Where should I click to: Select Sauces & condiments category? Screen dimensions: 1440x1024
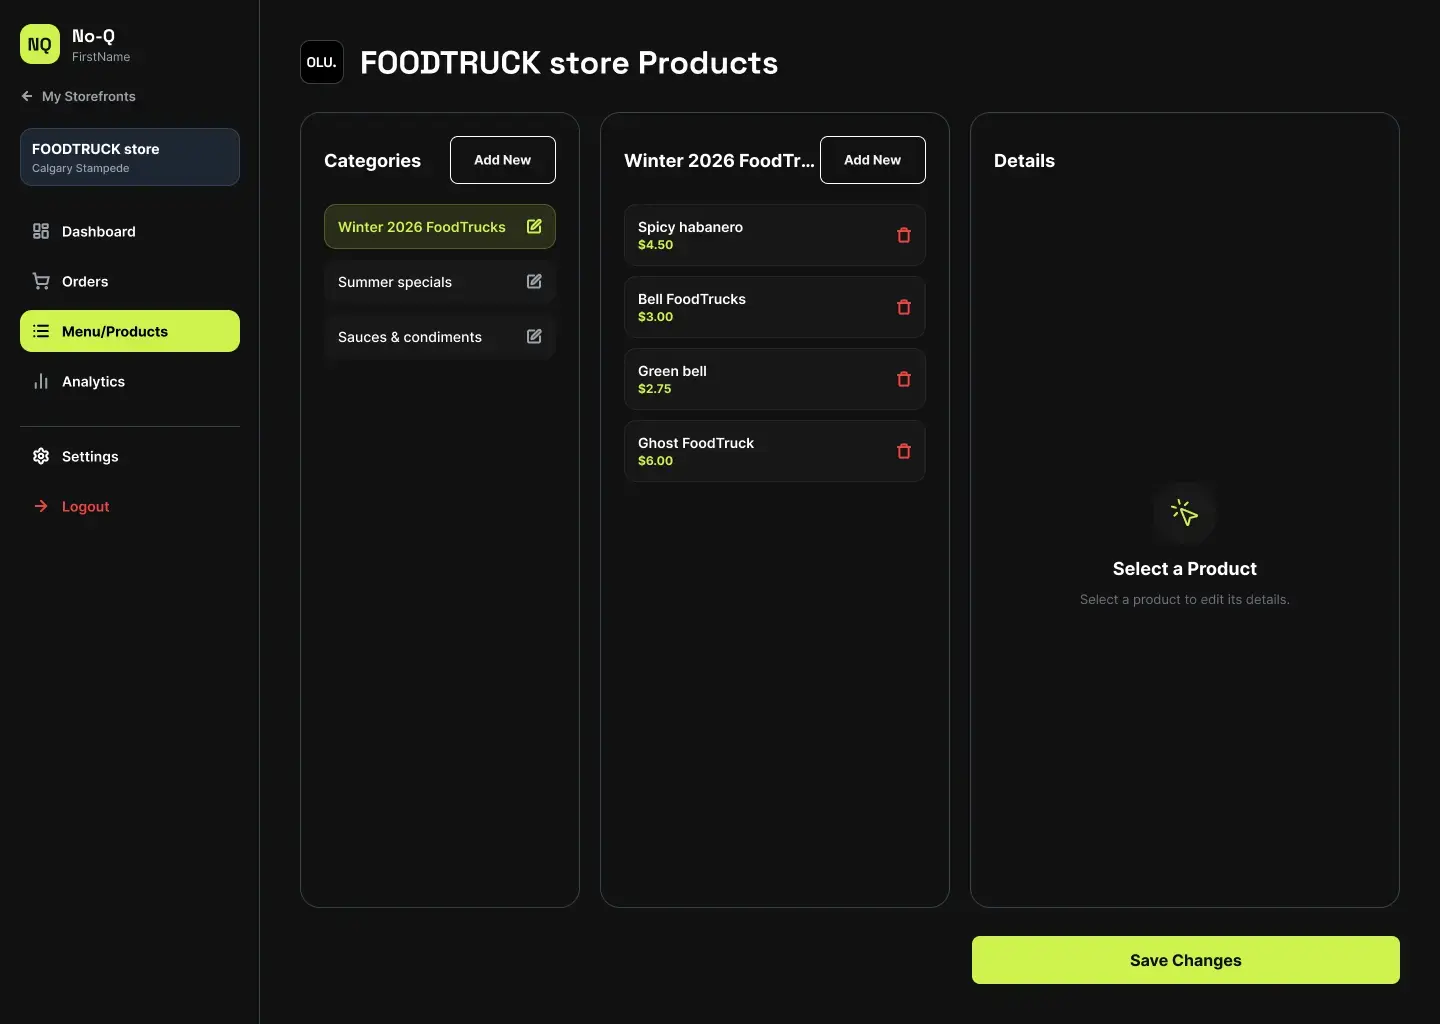pyautogui.click(x=440, y=337)
